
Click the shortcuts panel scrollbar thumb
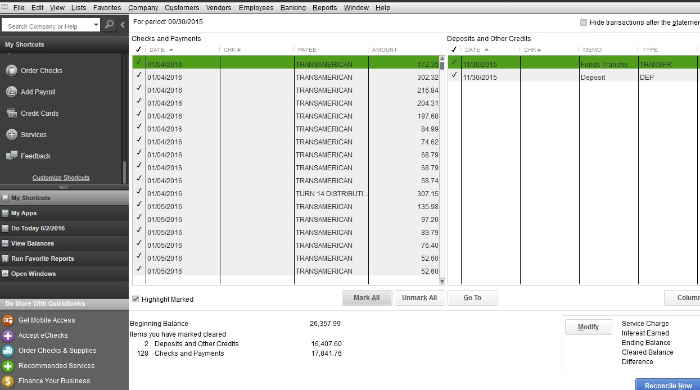124,172
